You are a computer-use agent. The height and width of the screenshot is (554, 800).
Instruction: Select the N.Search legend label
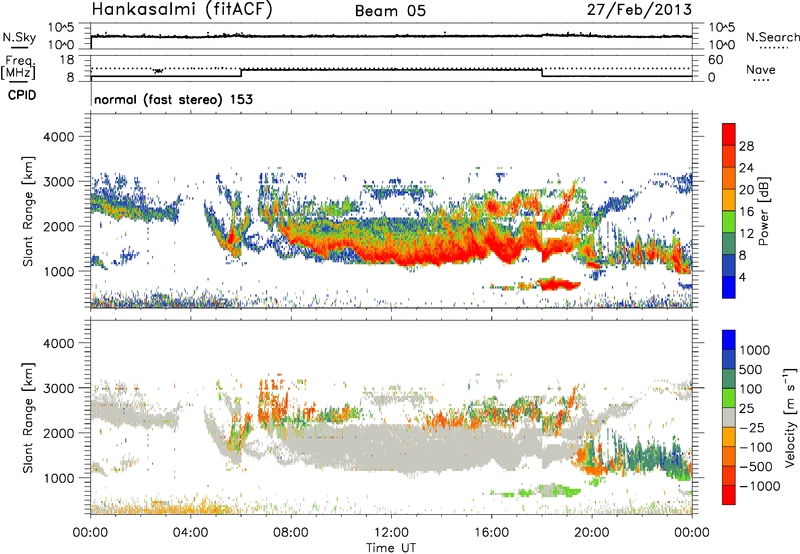(772, 37)
